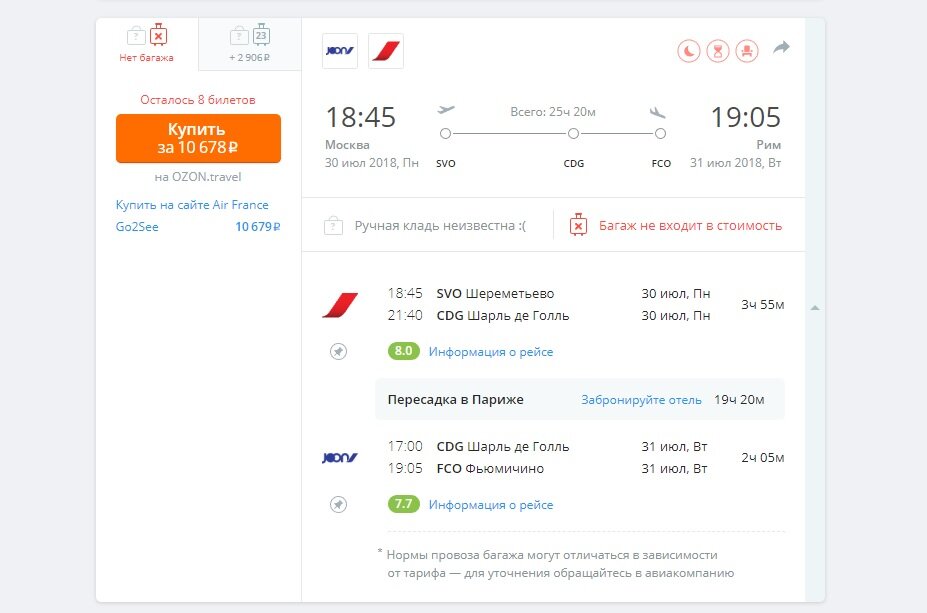Open the Go2See 10 679₽ offer

[x=198, y=226]
